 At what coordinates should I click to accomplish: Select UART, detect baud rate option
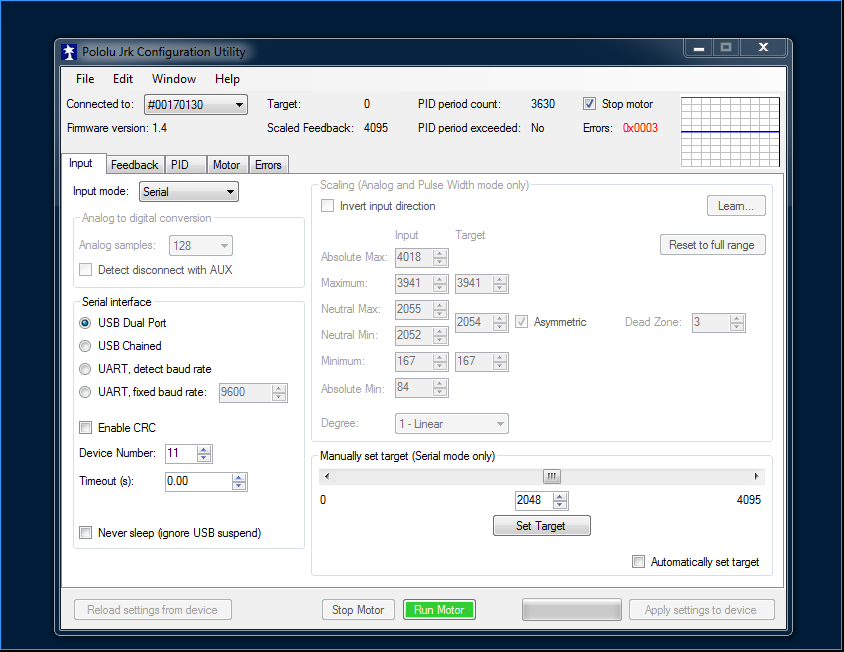pos(85,369)
